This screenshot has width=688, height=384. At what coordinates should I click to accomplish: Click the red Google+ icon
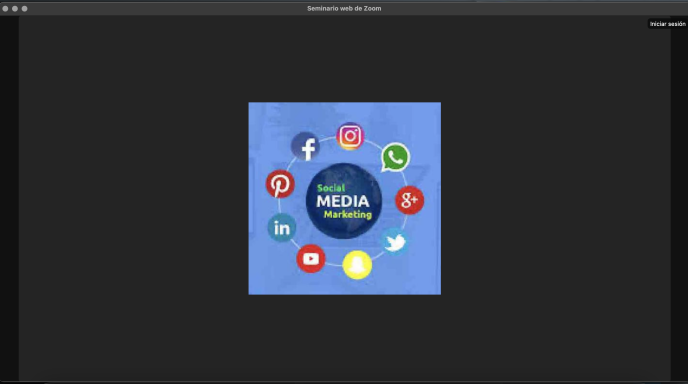pos(409,200)
